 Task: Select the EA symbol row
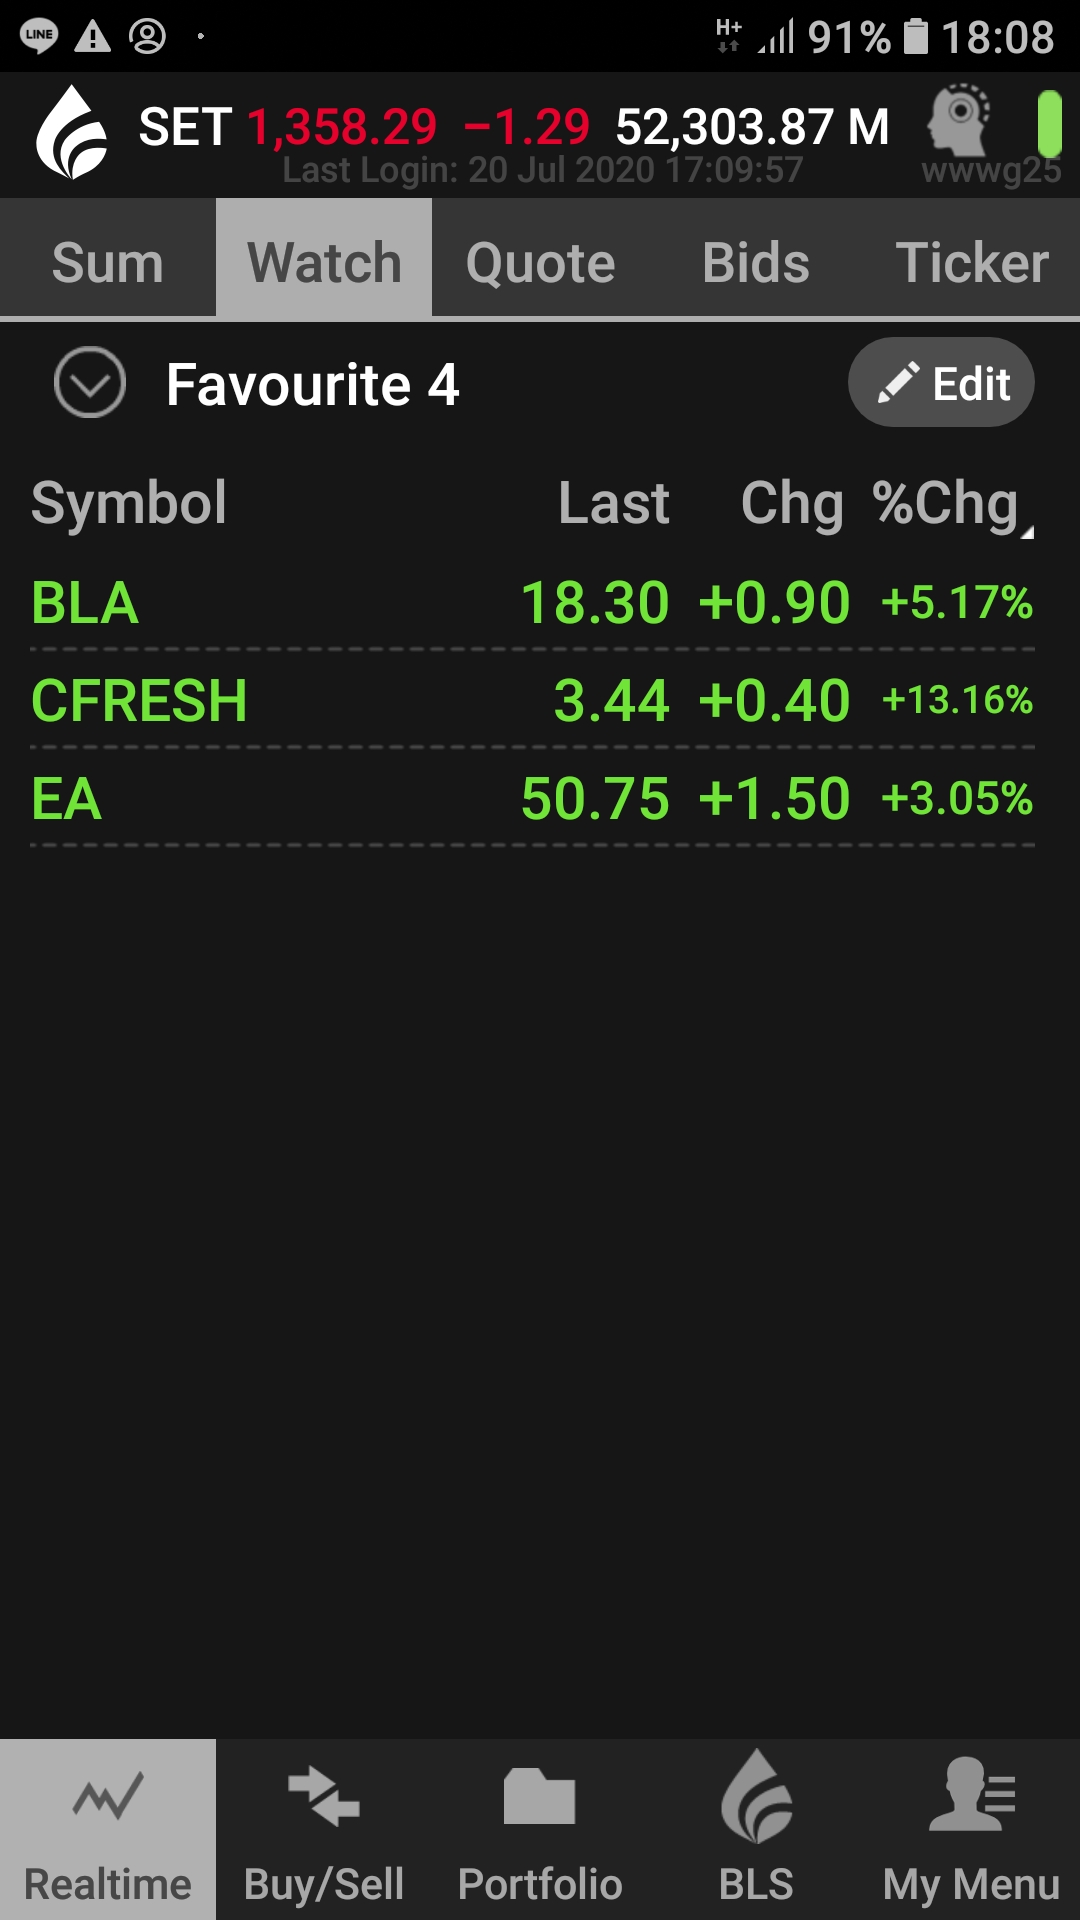532,798
